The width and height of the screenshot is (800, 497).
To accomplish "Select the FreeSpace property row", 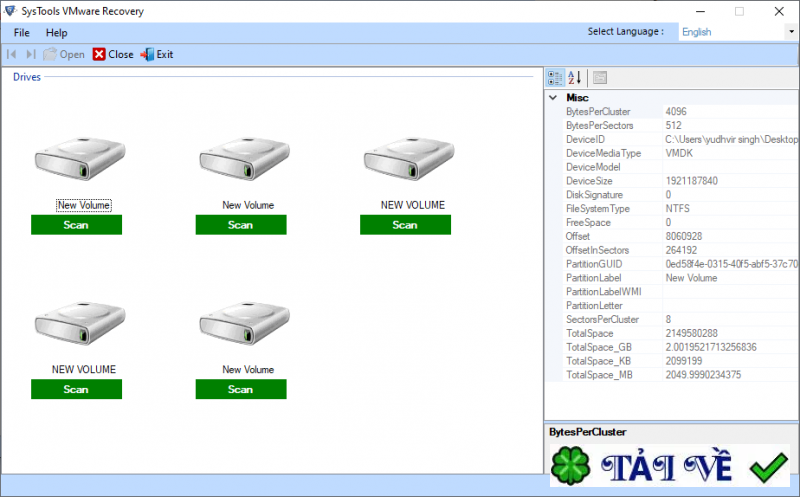I will point(679,222).
